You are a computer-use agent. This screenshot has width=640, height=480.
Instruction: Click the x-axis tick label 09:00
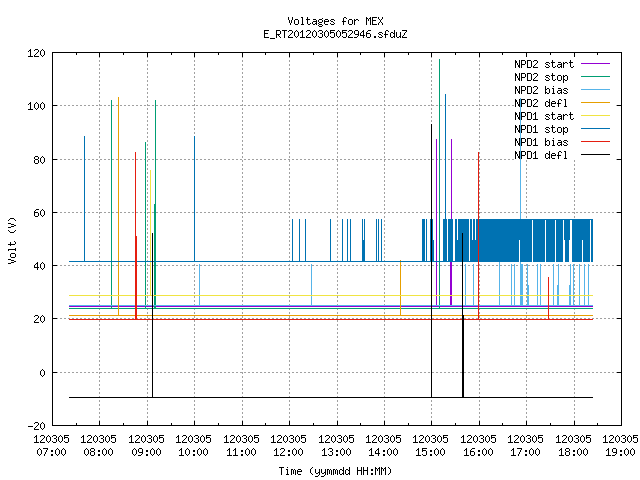point(147,452)
